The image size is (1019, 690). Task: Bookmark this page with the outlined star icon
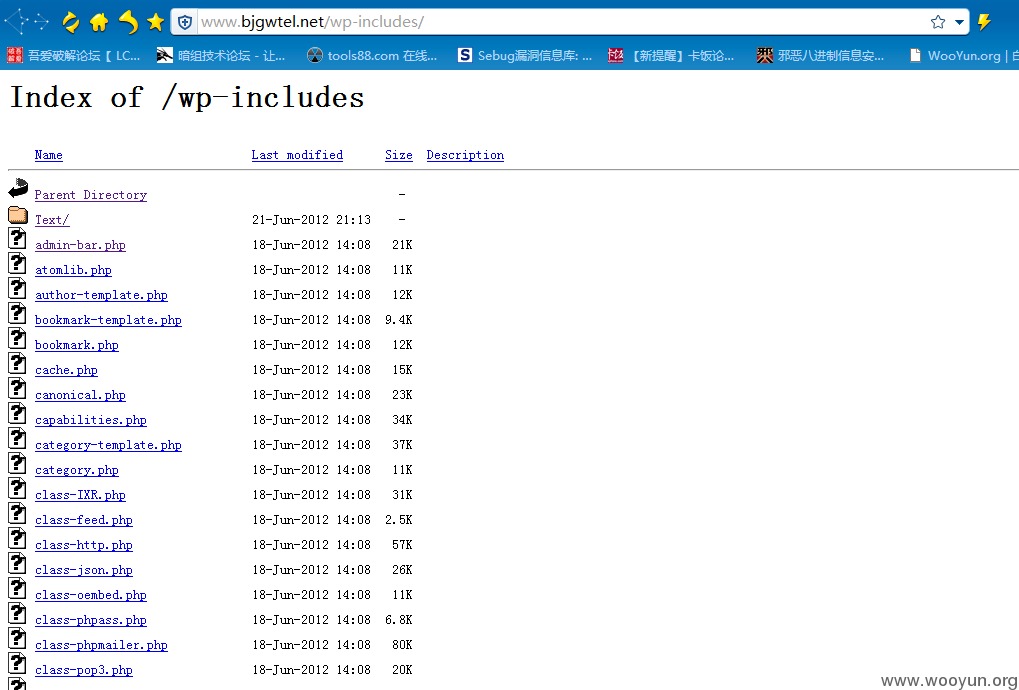coord(938,22)
